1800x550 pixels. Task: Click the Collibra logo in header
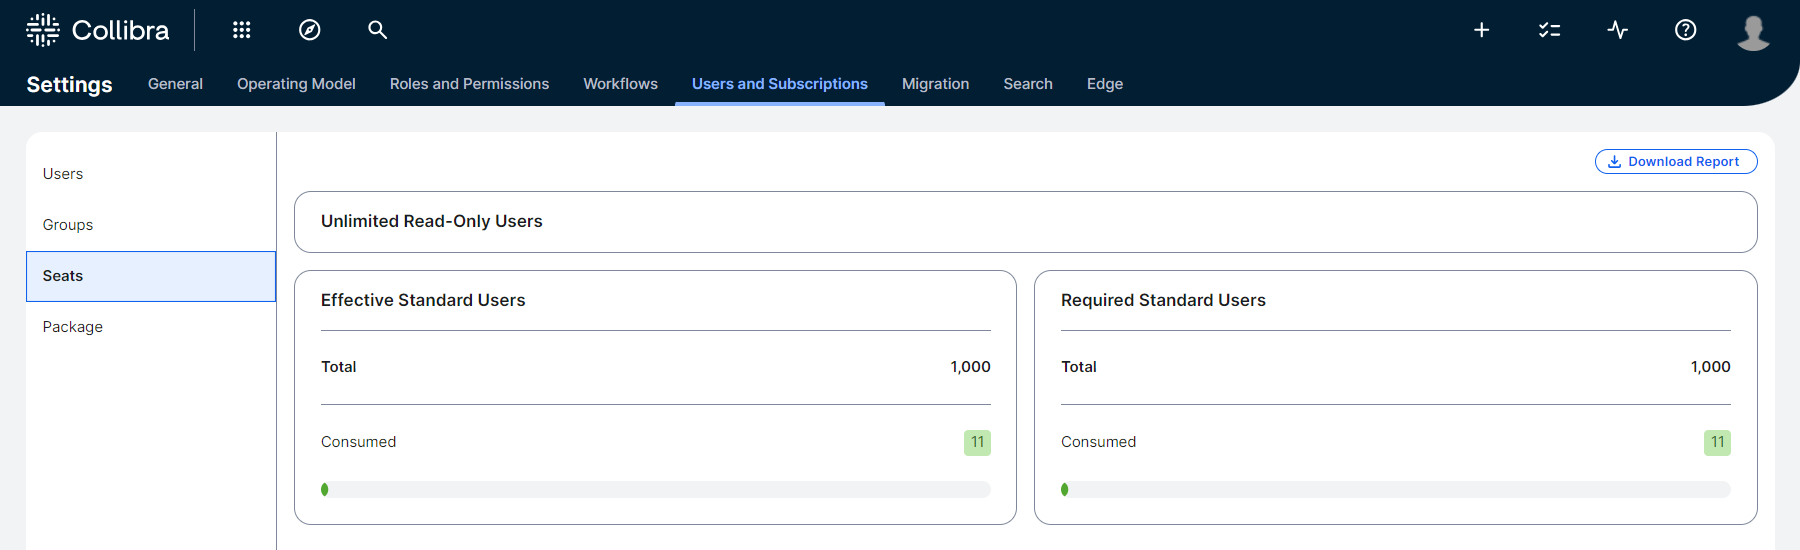pos(97,30)
